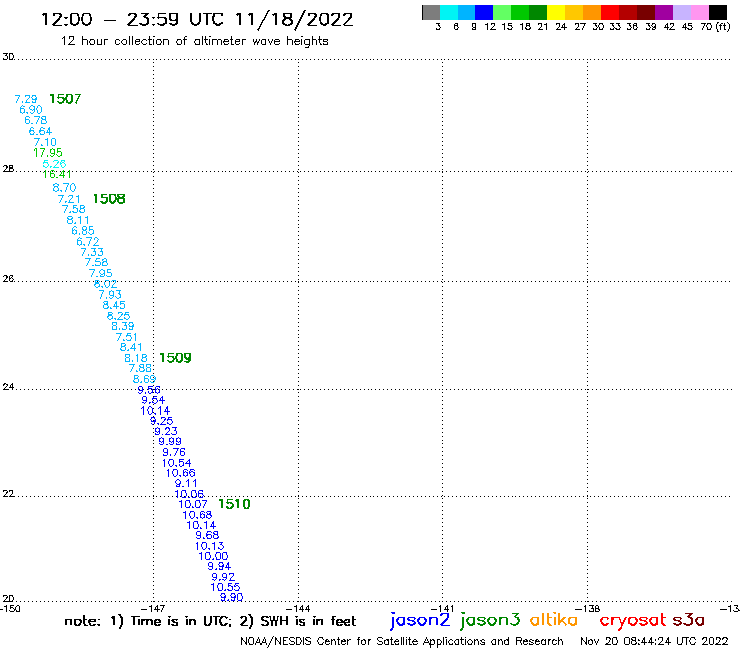This screenshot has height=650, width=740.
Task: Click wave height value 10.55
Action: point(226,587)
